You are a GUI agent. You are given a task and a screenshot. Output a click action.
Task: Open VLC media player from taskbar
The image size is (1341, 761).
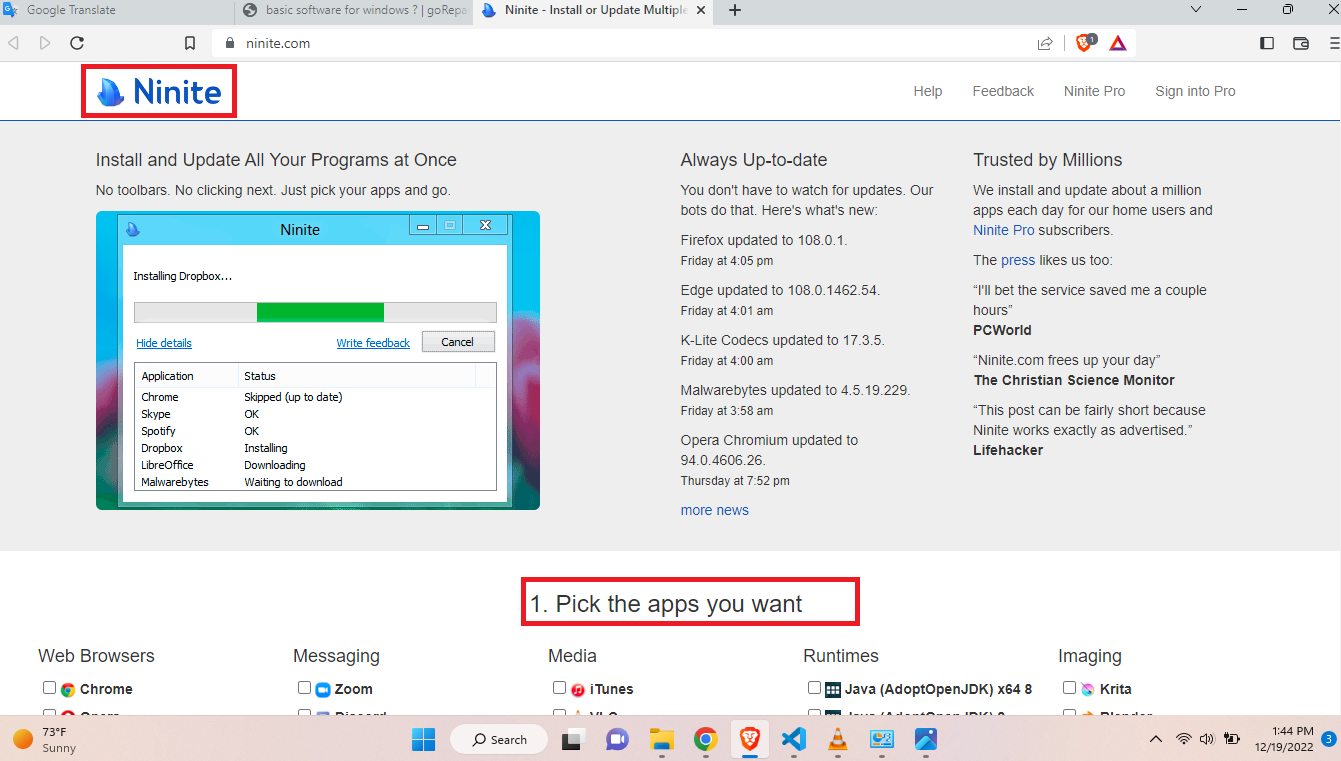click(x=838, y=740)
